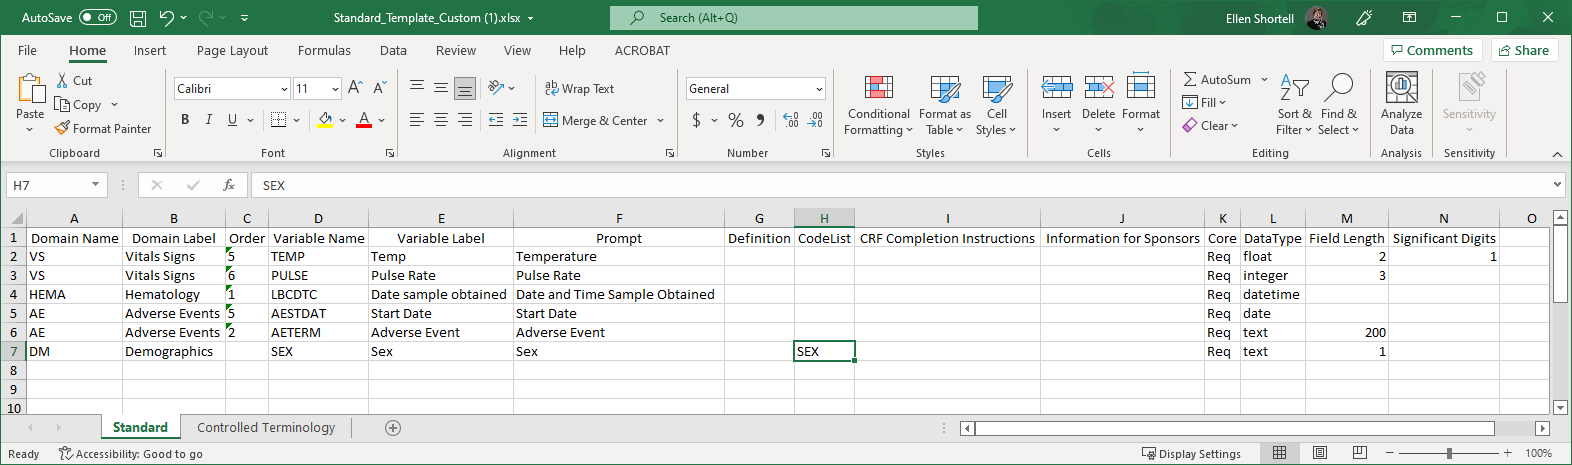Apply Comma Style number format

(760, 120)
